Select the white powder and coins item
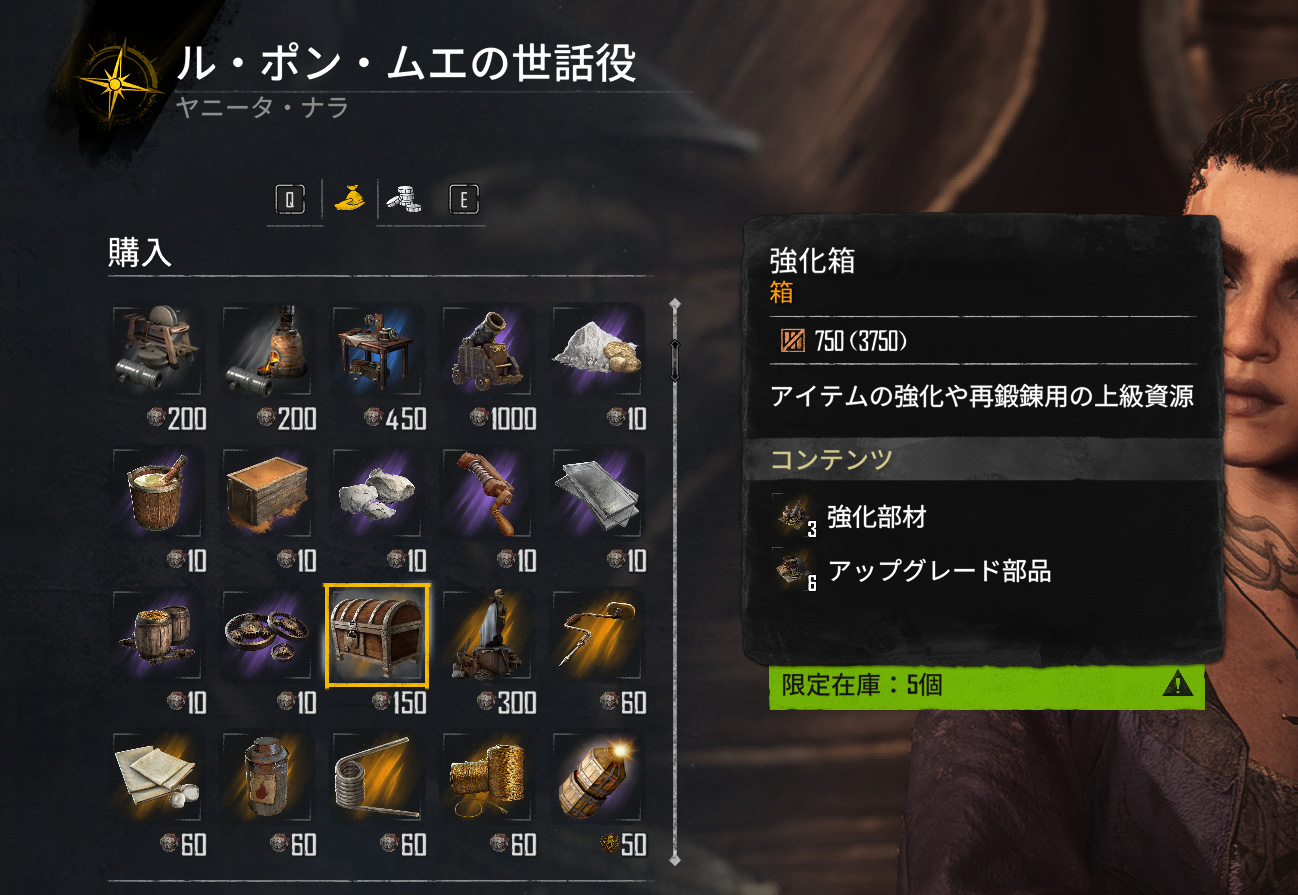1298x895 pixels. point(597,352)
